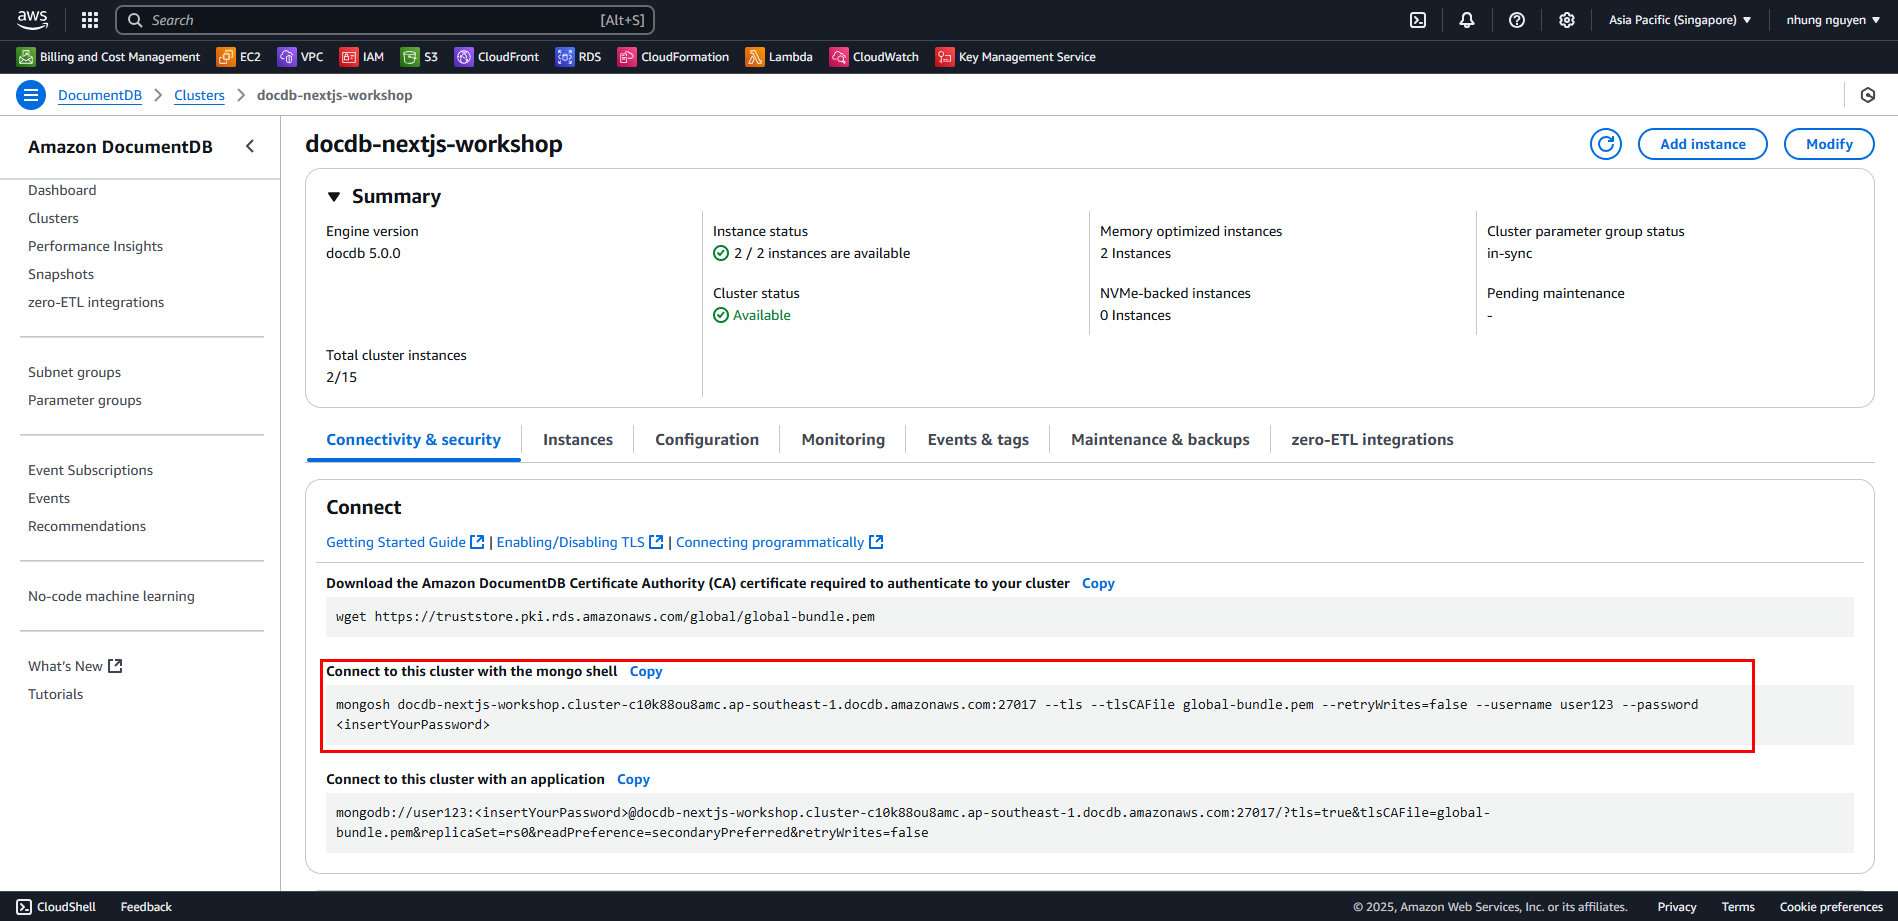
Task: Click the Modify button
Action: pos(1829,144)
